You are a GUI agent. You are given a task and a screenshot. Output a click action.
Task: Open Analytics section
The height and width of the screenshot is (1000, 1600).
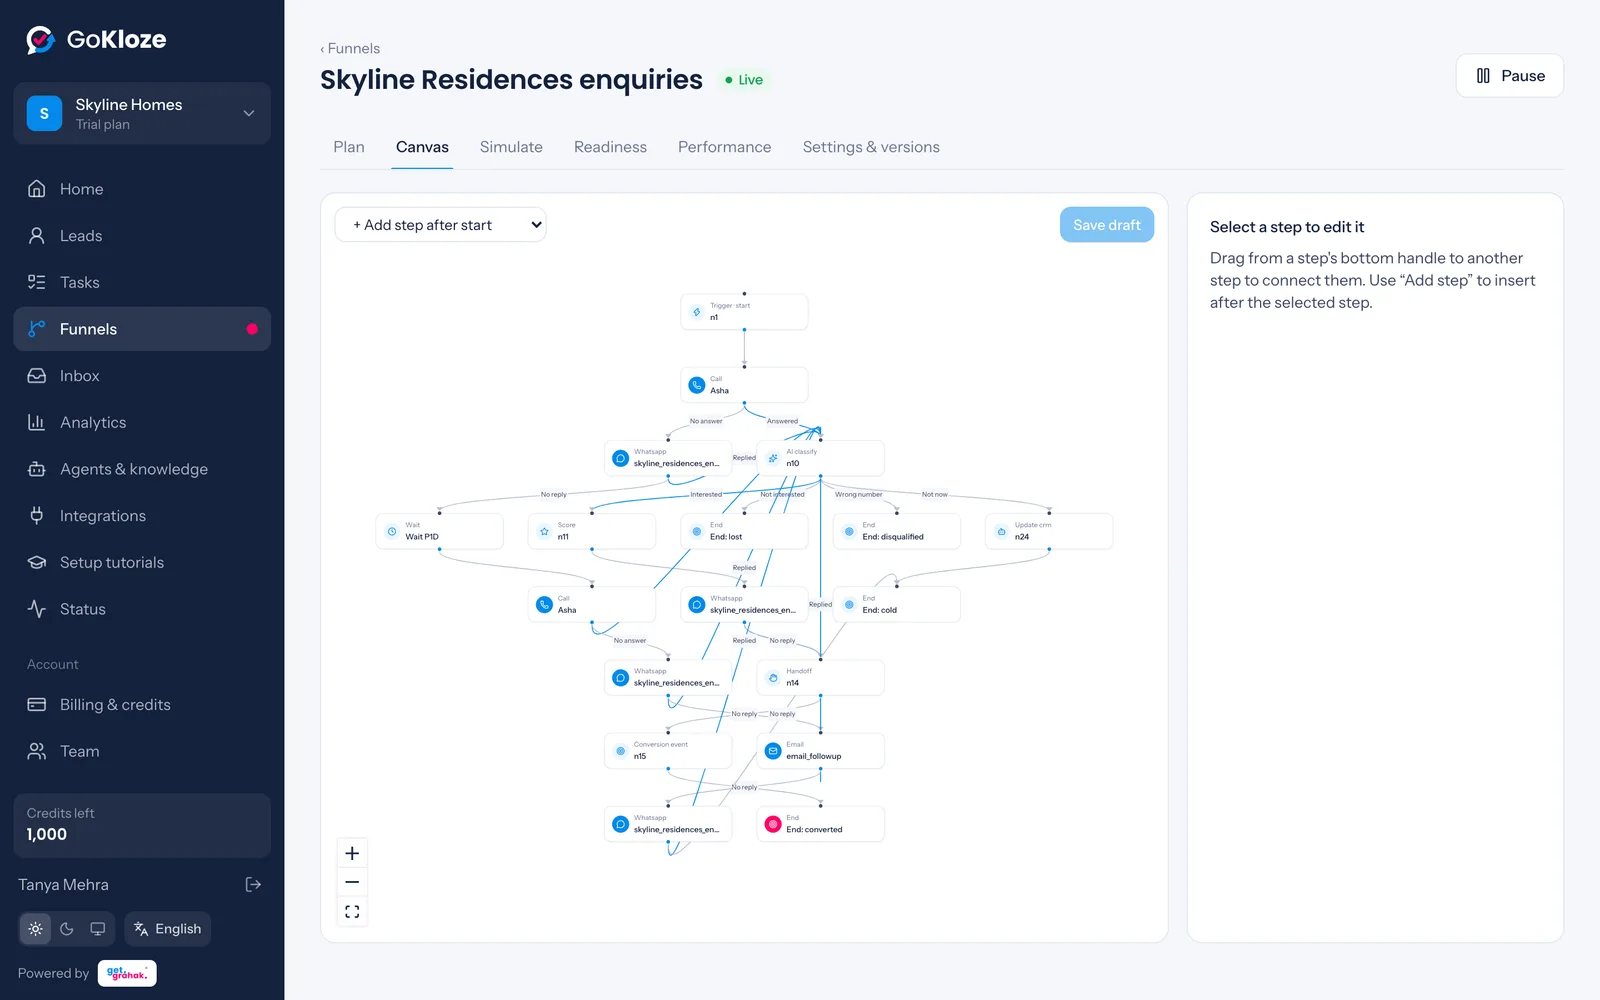(x=142, y=422)
